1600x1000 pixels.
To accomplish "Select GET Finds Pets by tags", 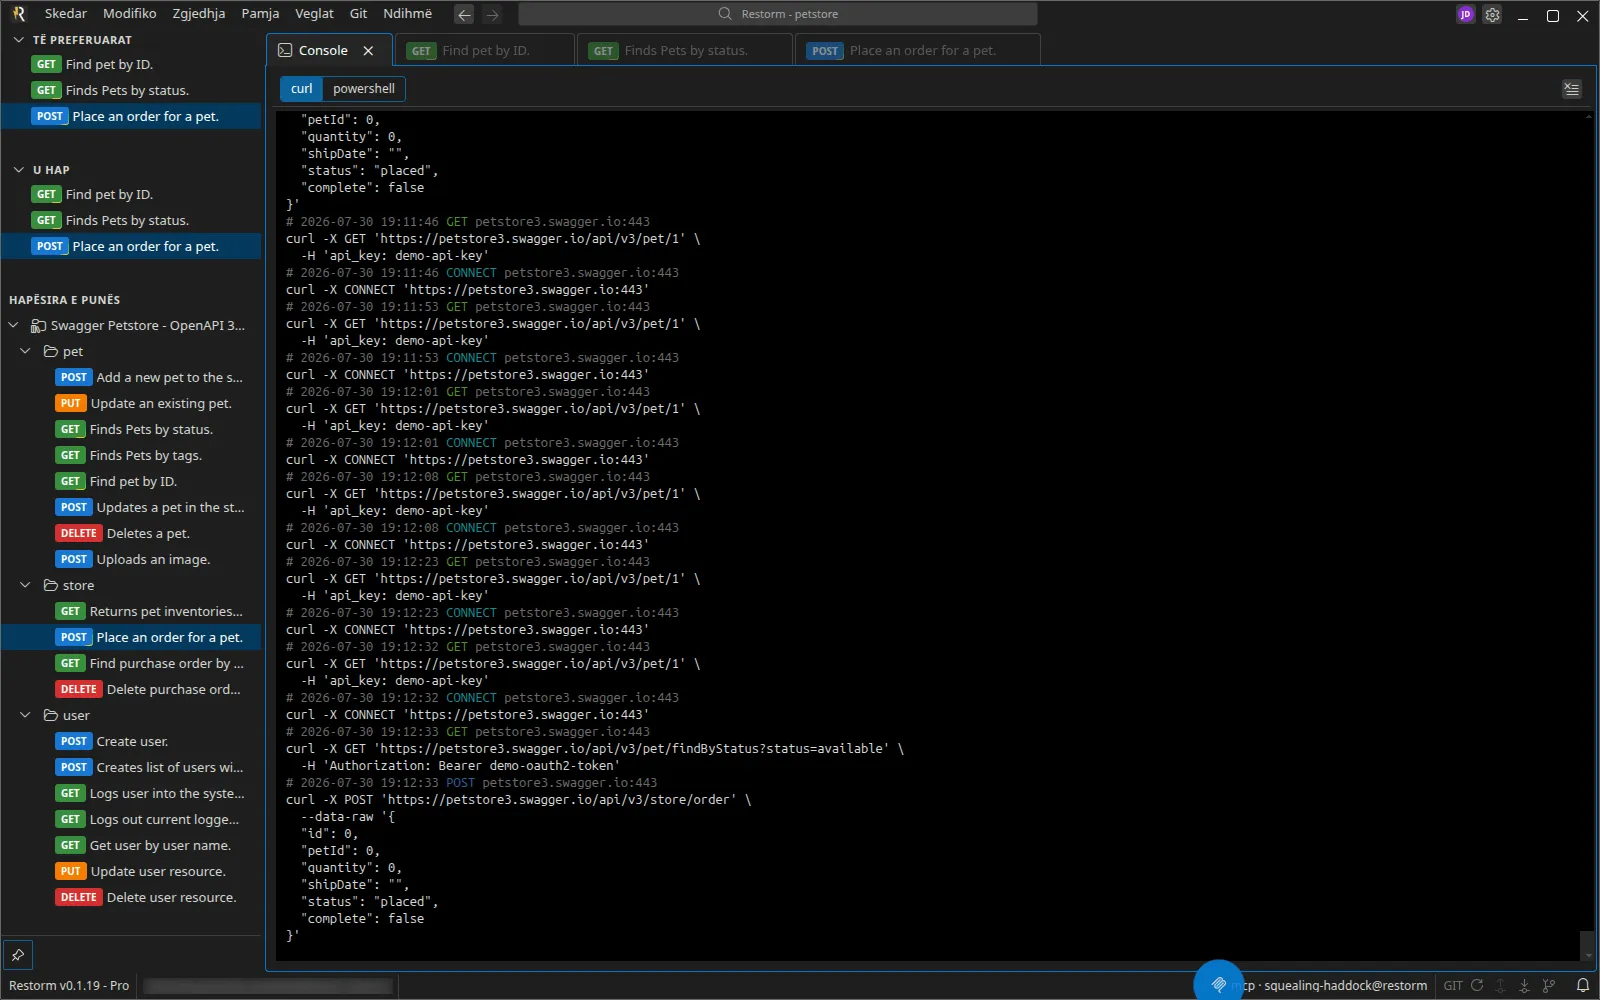I will pos(132,455).
